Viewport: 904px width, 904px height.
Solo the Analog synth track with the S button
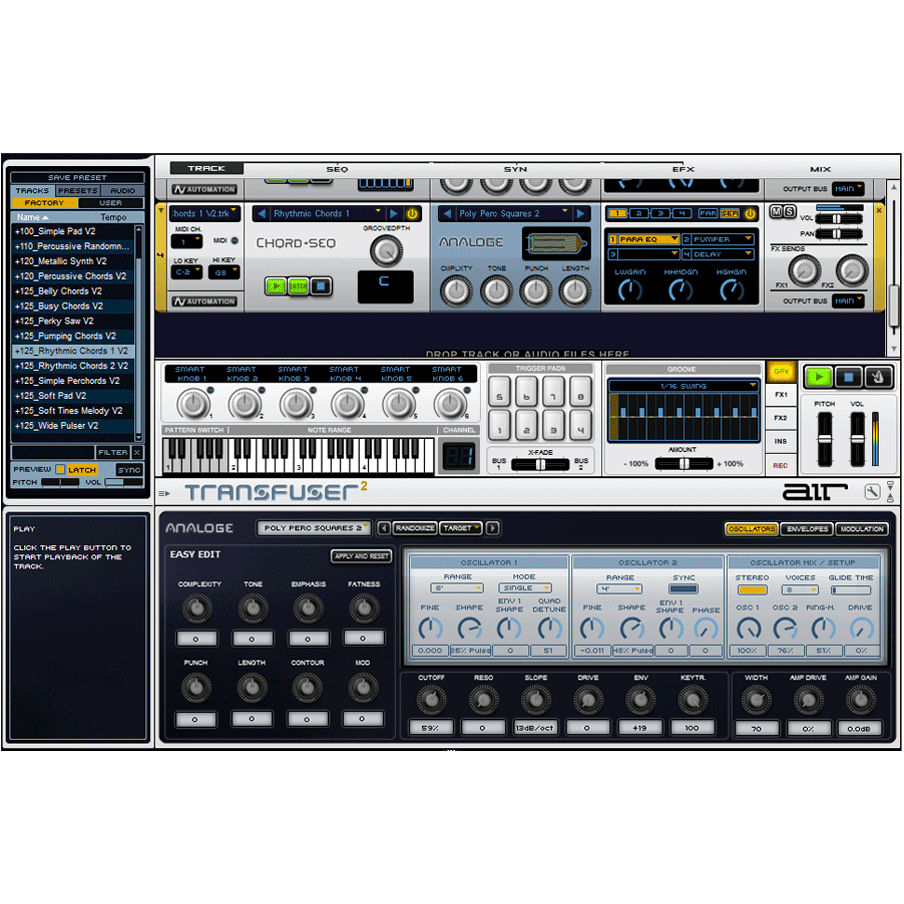pos(790,211)
